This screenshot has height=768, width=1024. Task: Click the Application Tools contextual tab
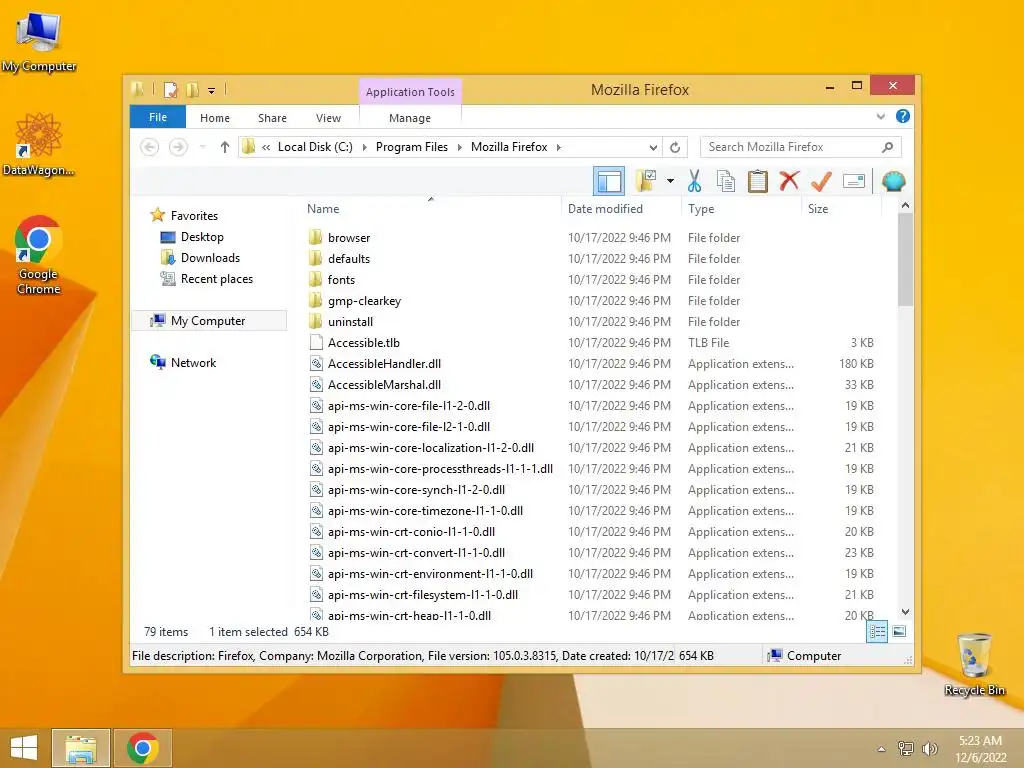[x=410, y=92]
